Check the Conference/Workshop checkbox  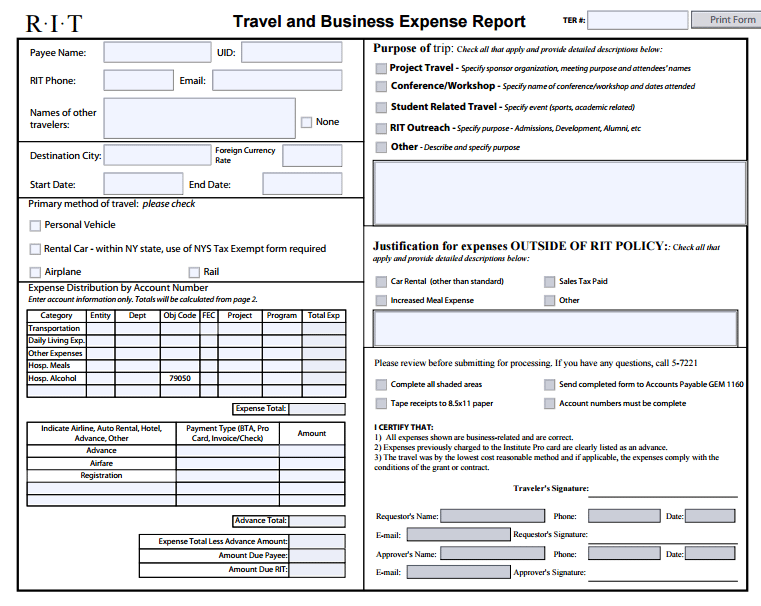pos(381,86)
